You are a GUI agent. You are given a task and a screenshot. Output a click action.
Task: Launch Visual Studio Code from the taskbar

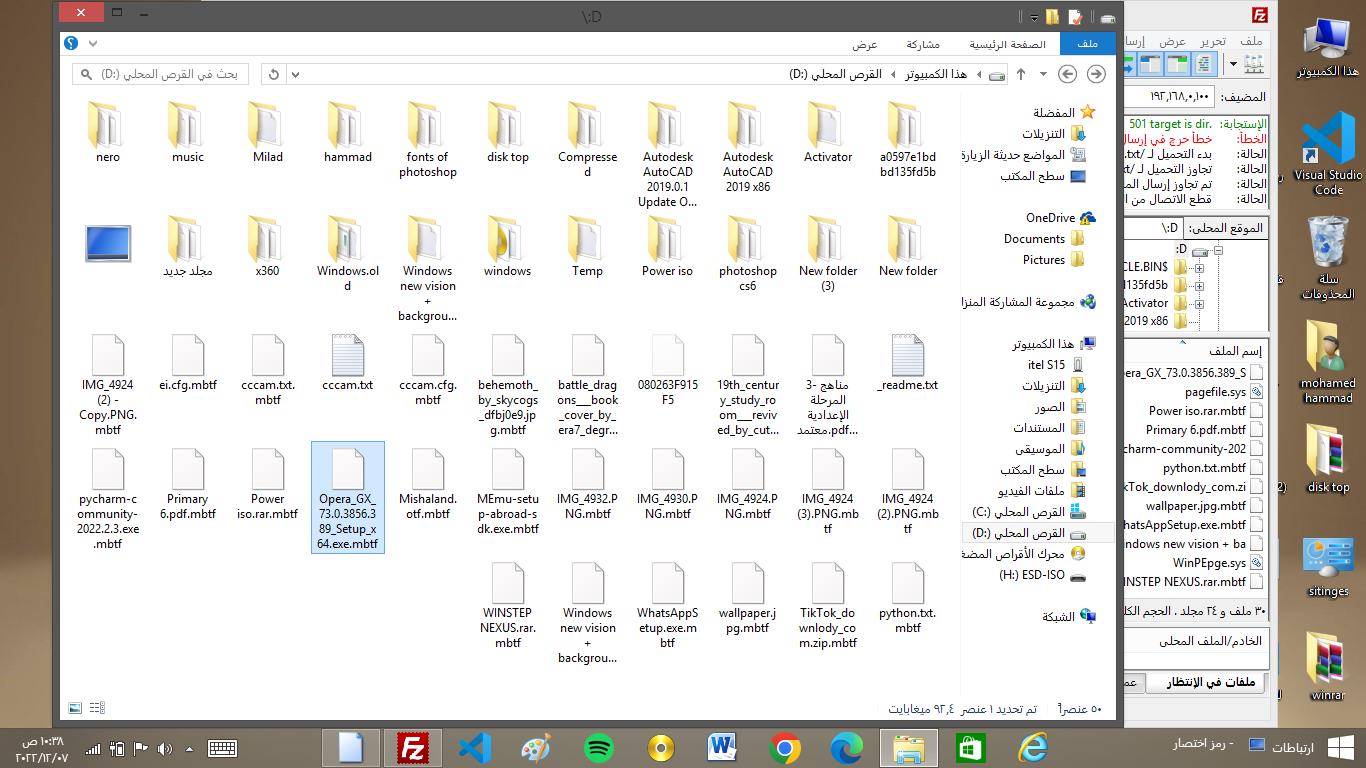pos(475,747)
